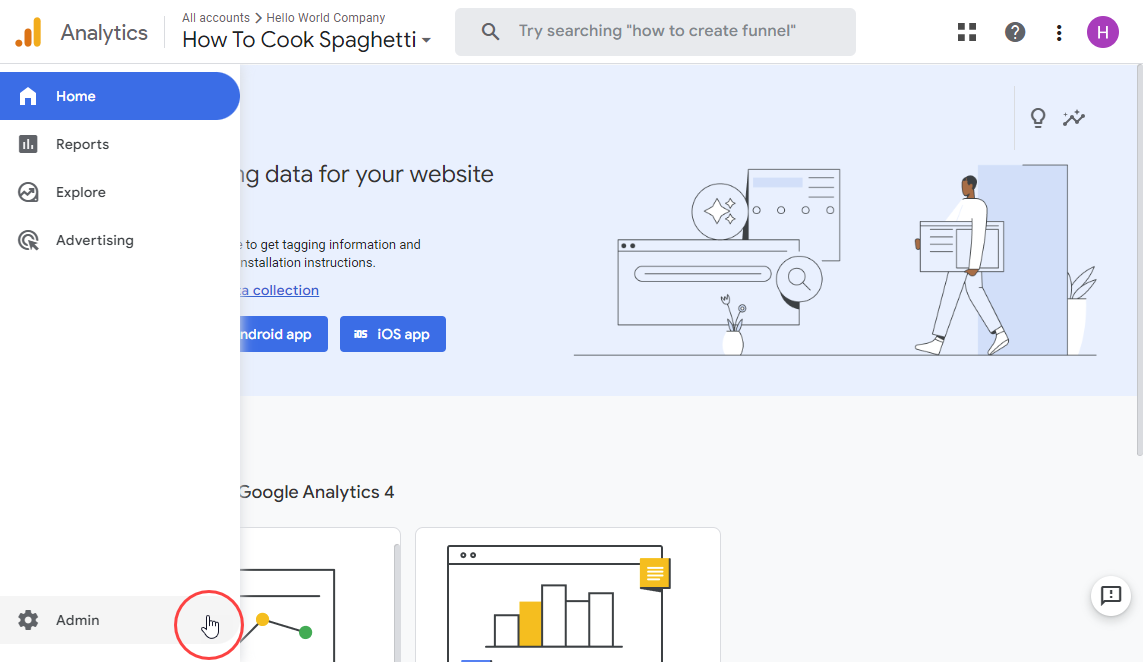
Task: Open the Google apps grid icon
Action: point(967,32)
